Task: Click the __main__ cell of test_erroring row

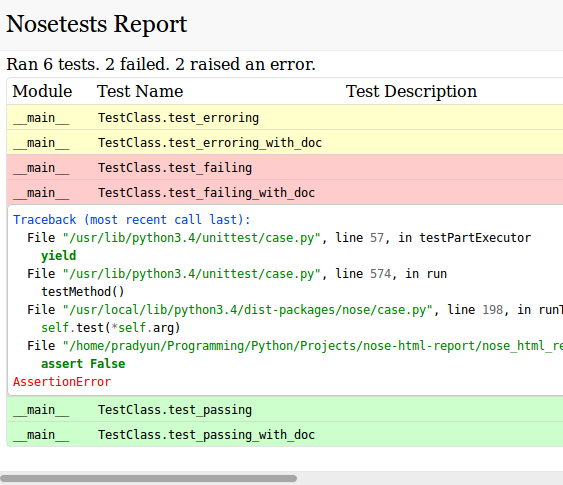Action: [41, 118]
